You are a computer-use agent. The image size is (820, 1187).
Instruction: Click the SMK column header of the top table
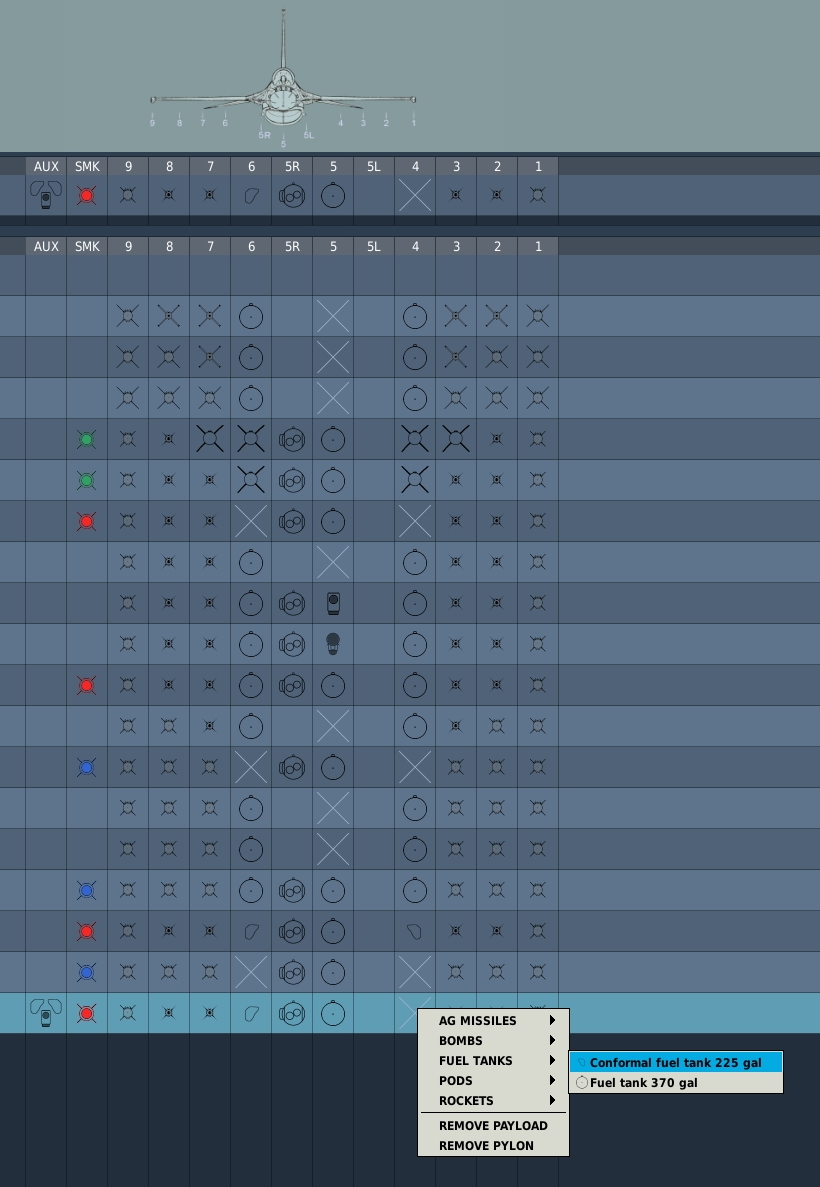87,167
